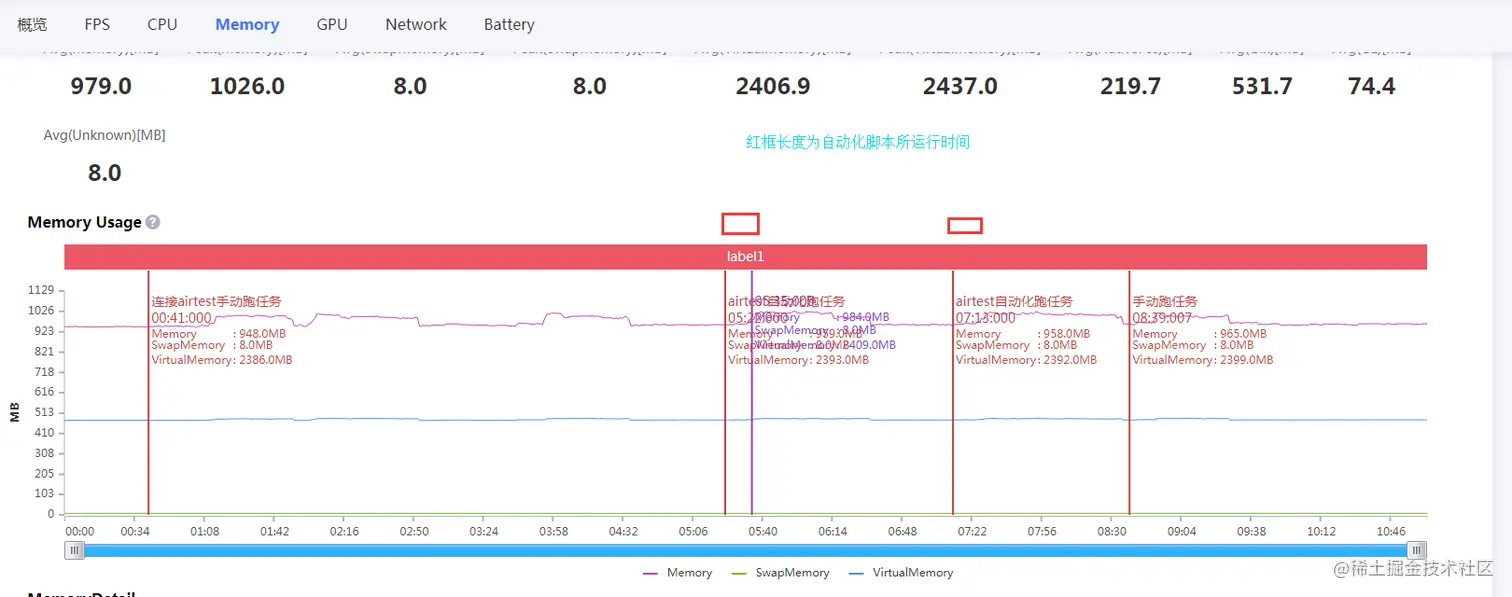Click the right range slider handle

point(1417,550)
